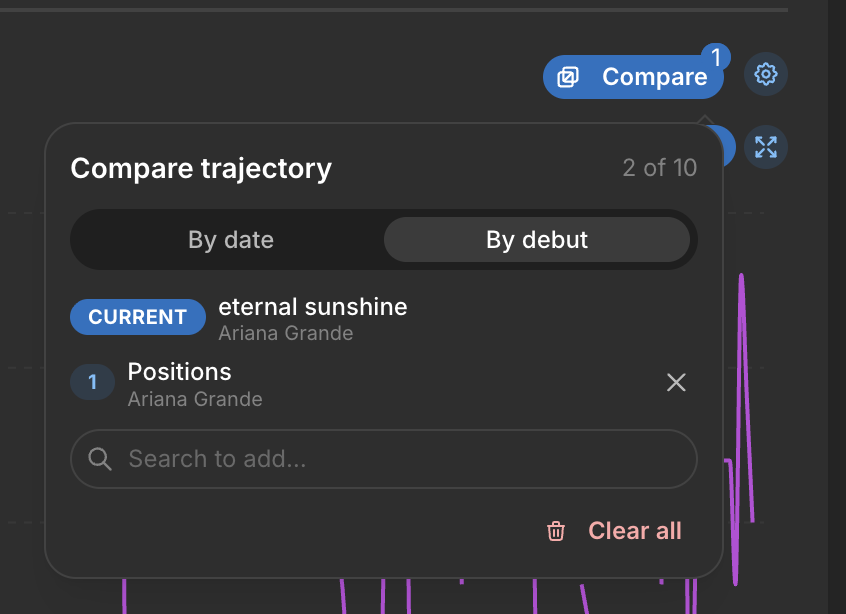The height and width of the screenshot is (614, 846).
Task: Select the By debut tab
Action: pos(537,240)
